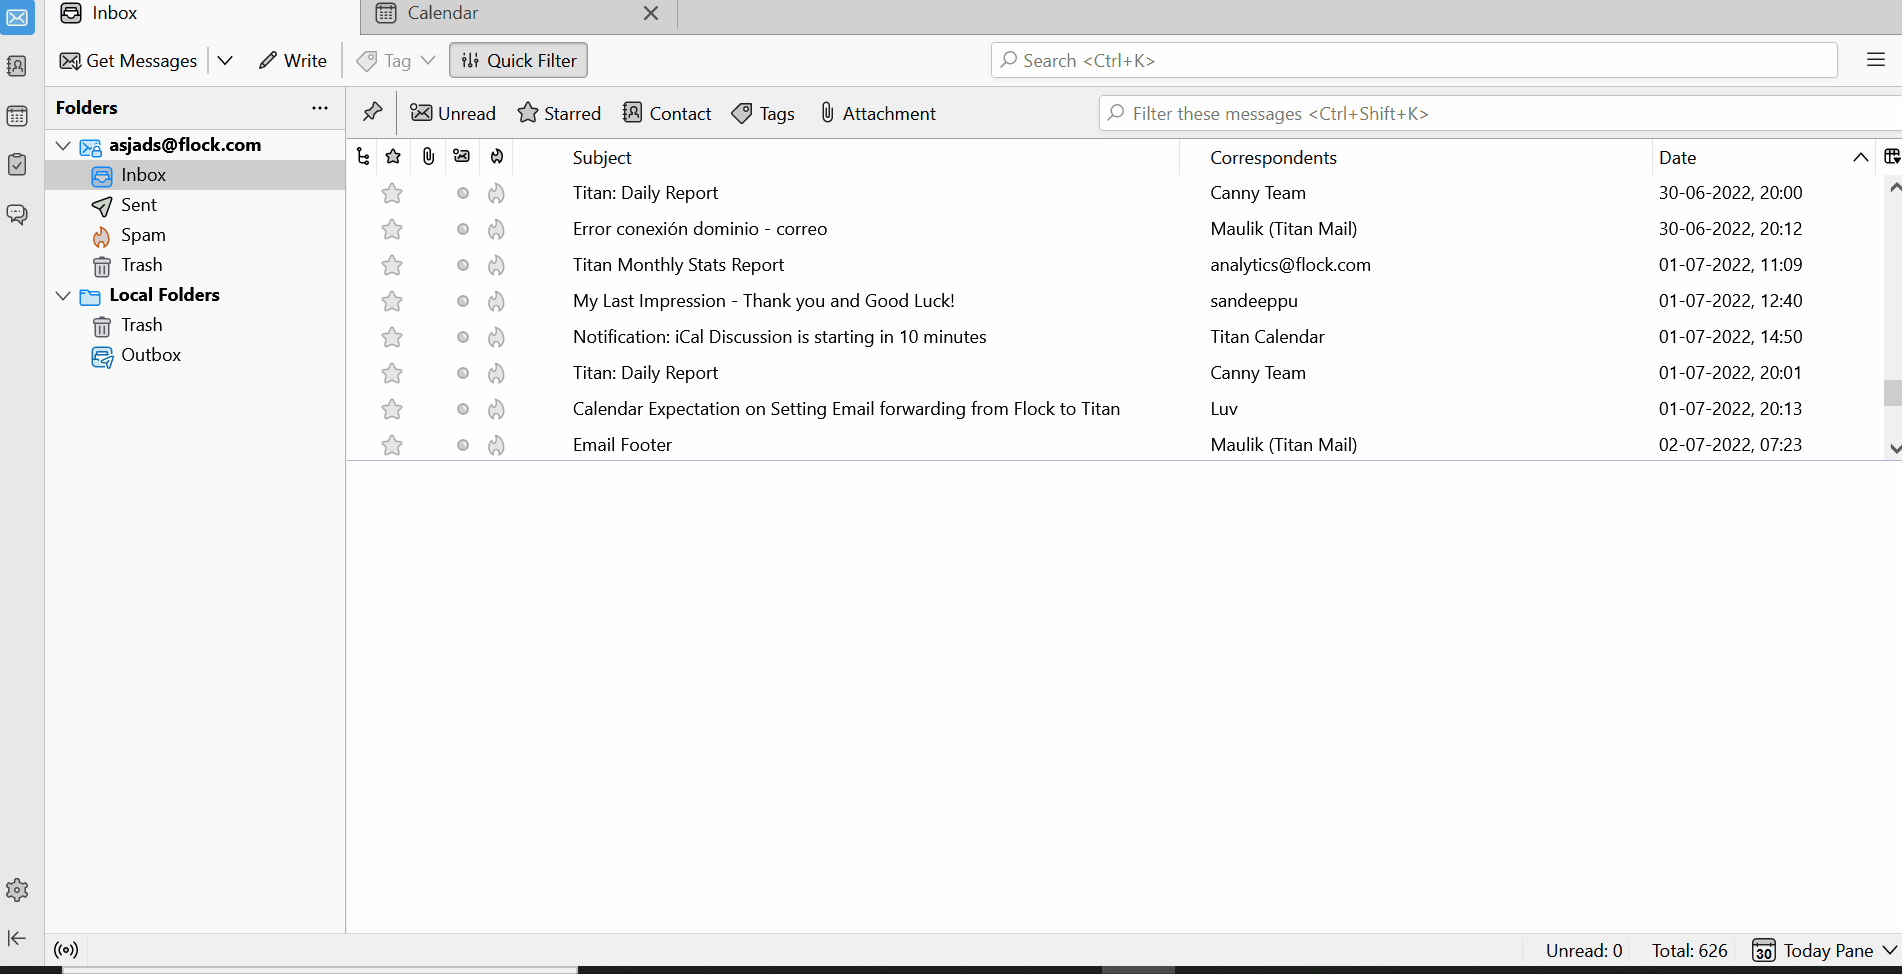Sort by spam column header
Viewport: 1902px width, 974px height.
click(x=497, y=157)
